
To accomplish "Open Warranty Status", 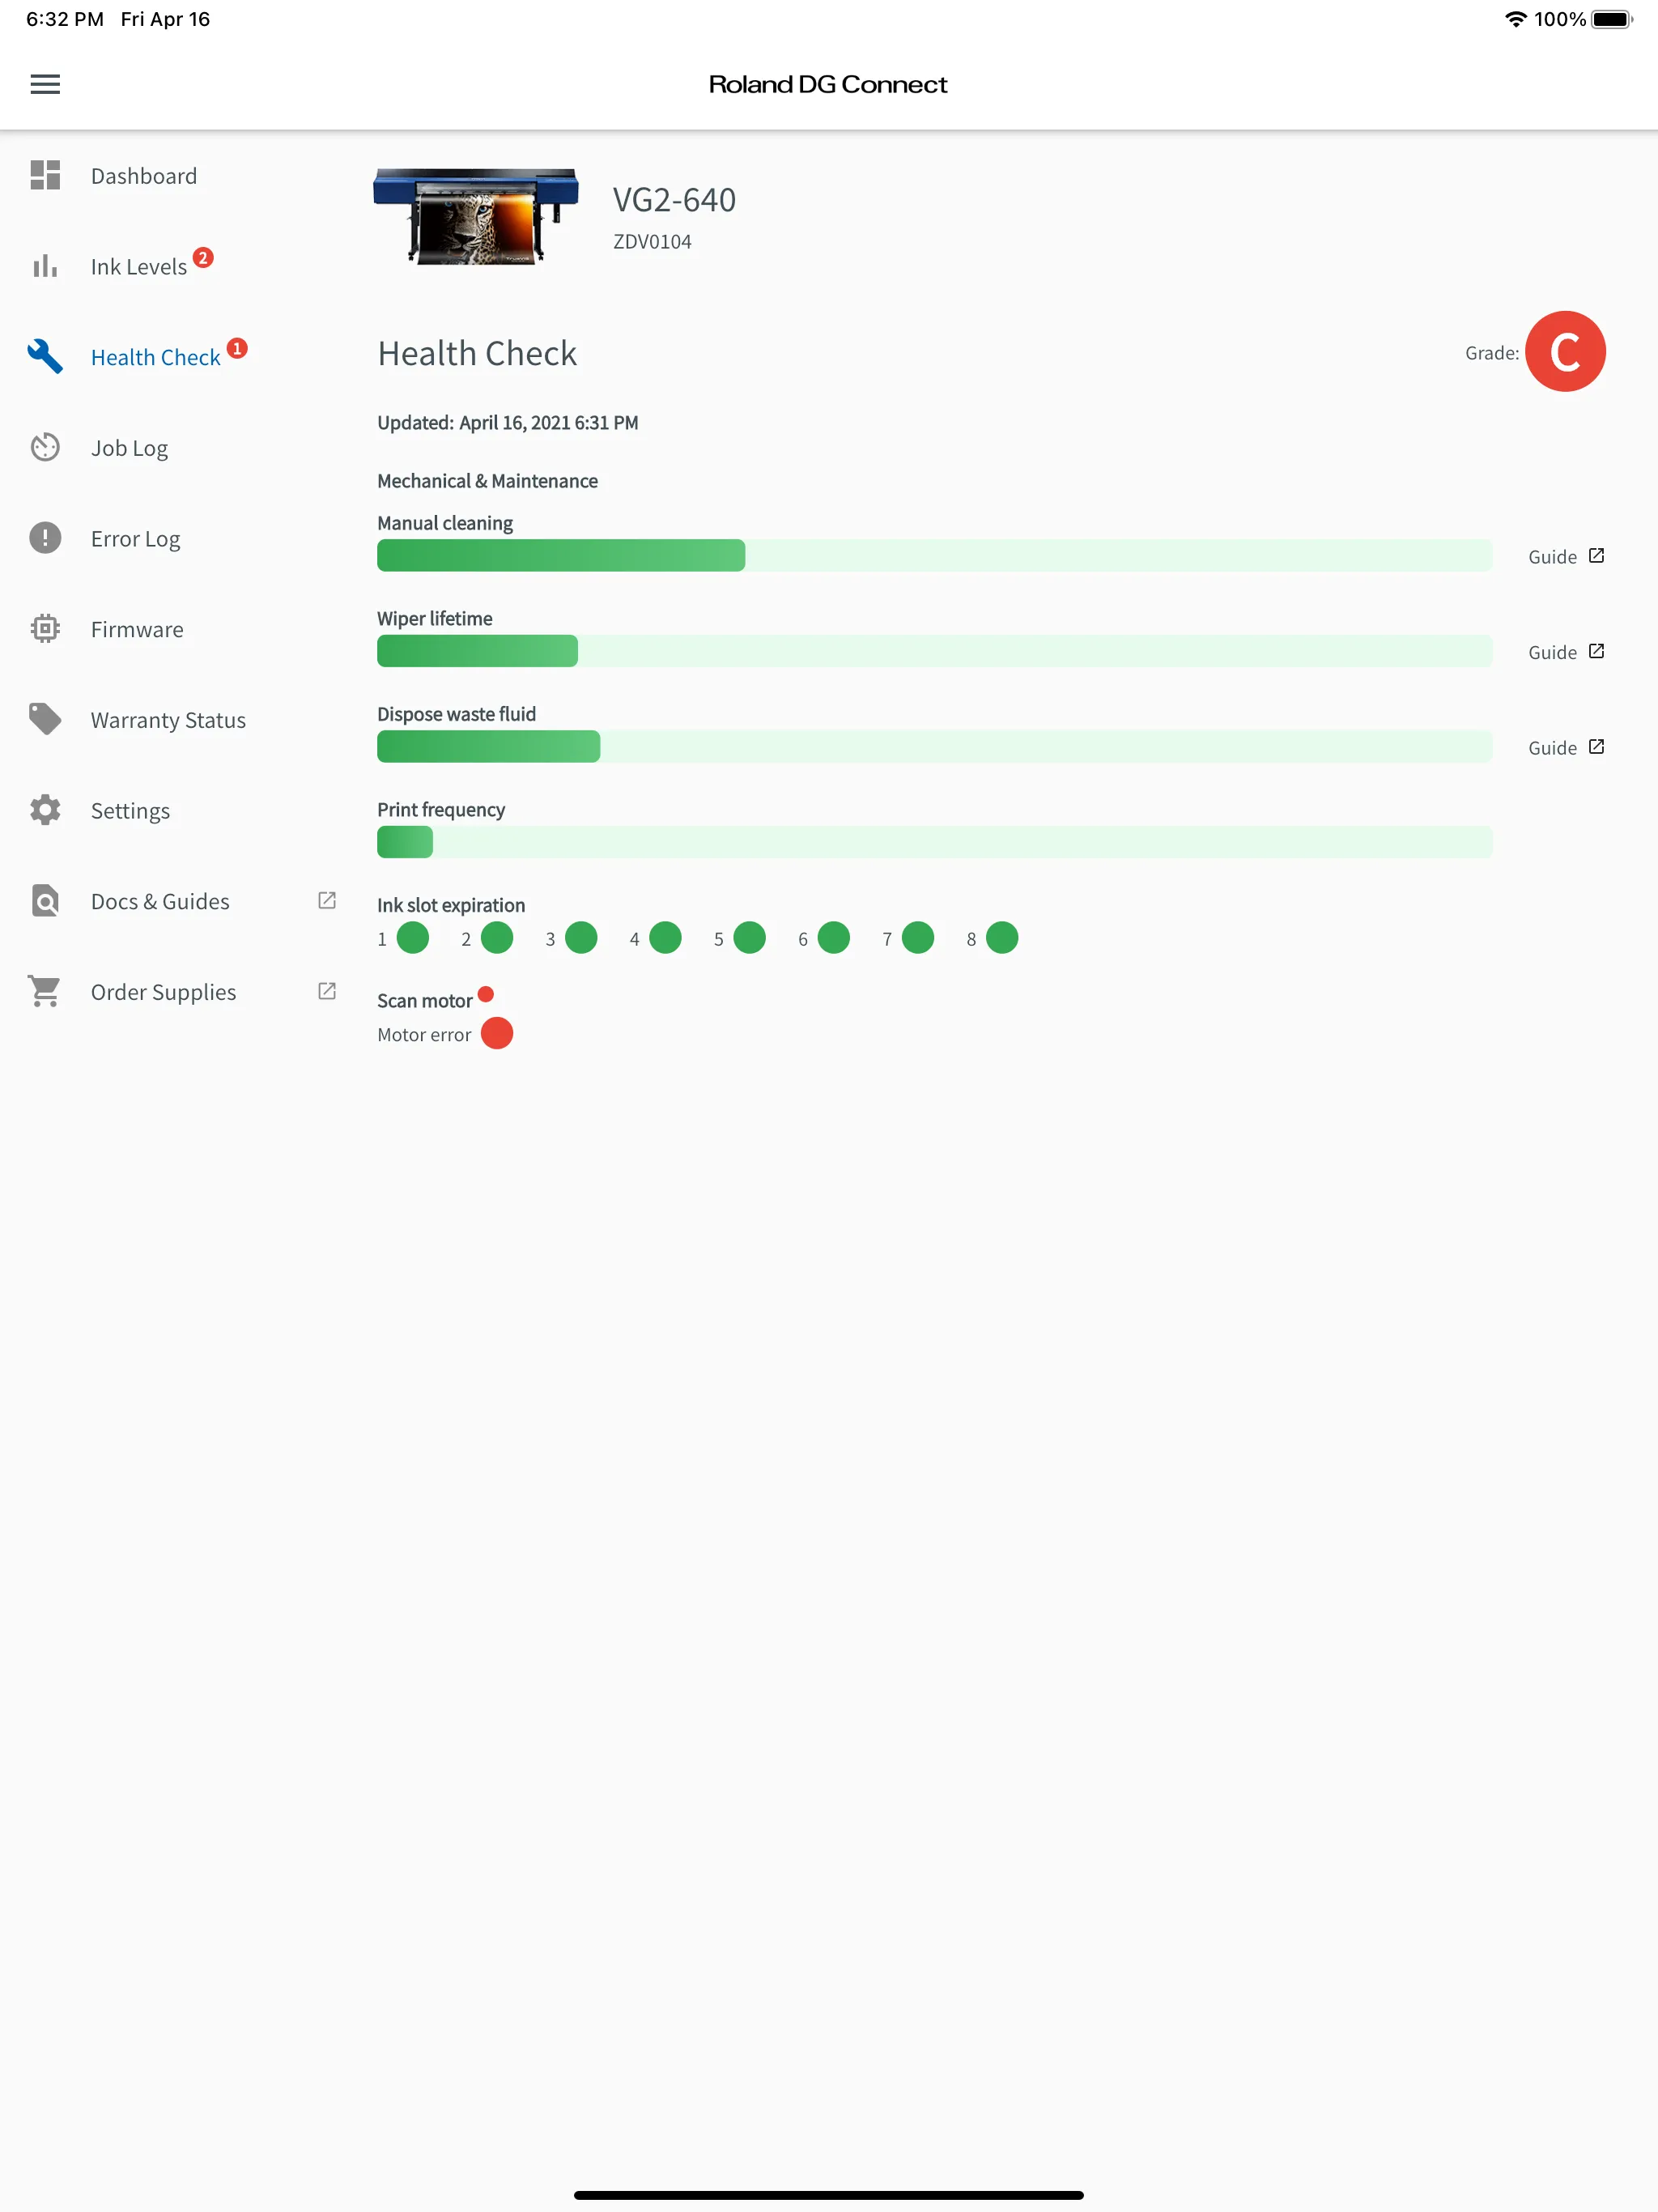I will [x=168, y=720].
